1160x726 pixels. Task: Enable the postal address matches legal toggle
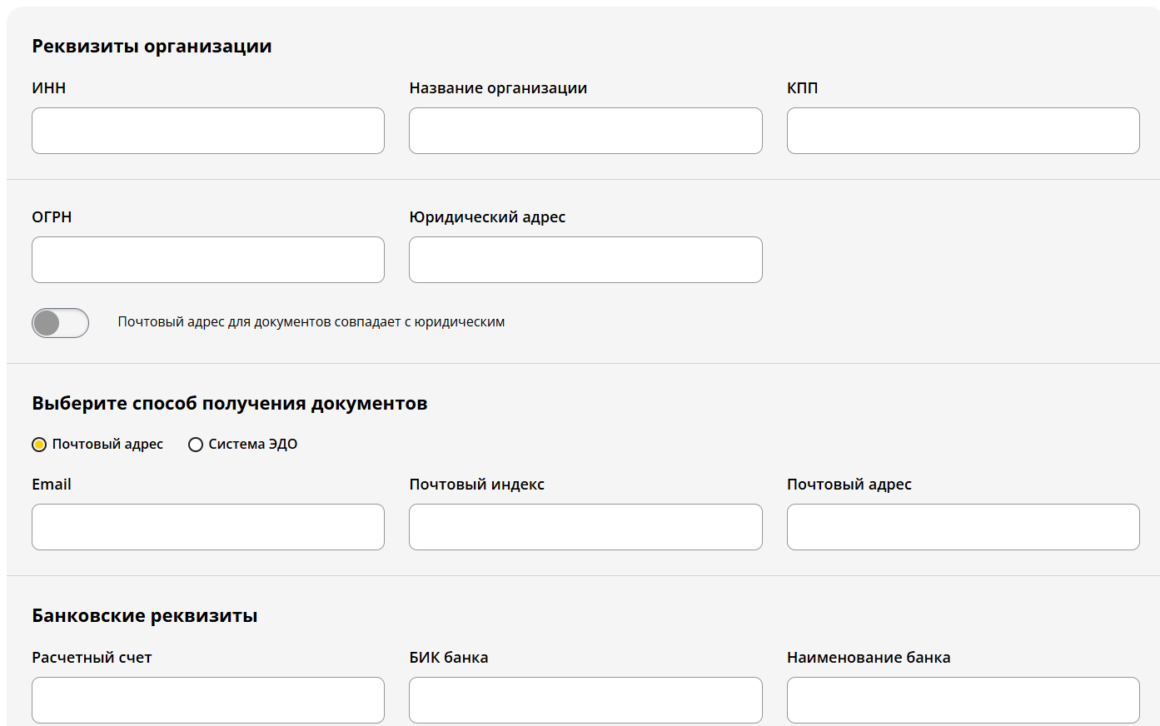pyautogui.click(x=60, y=323)
